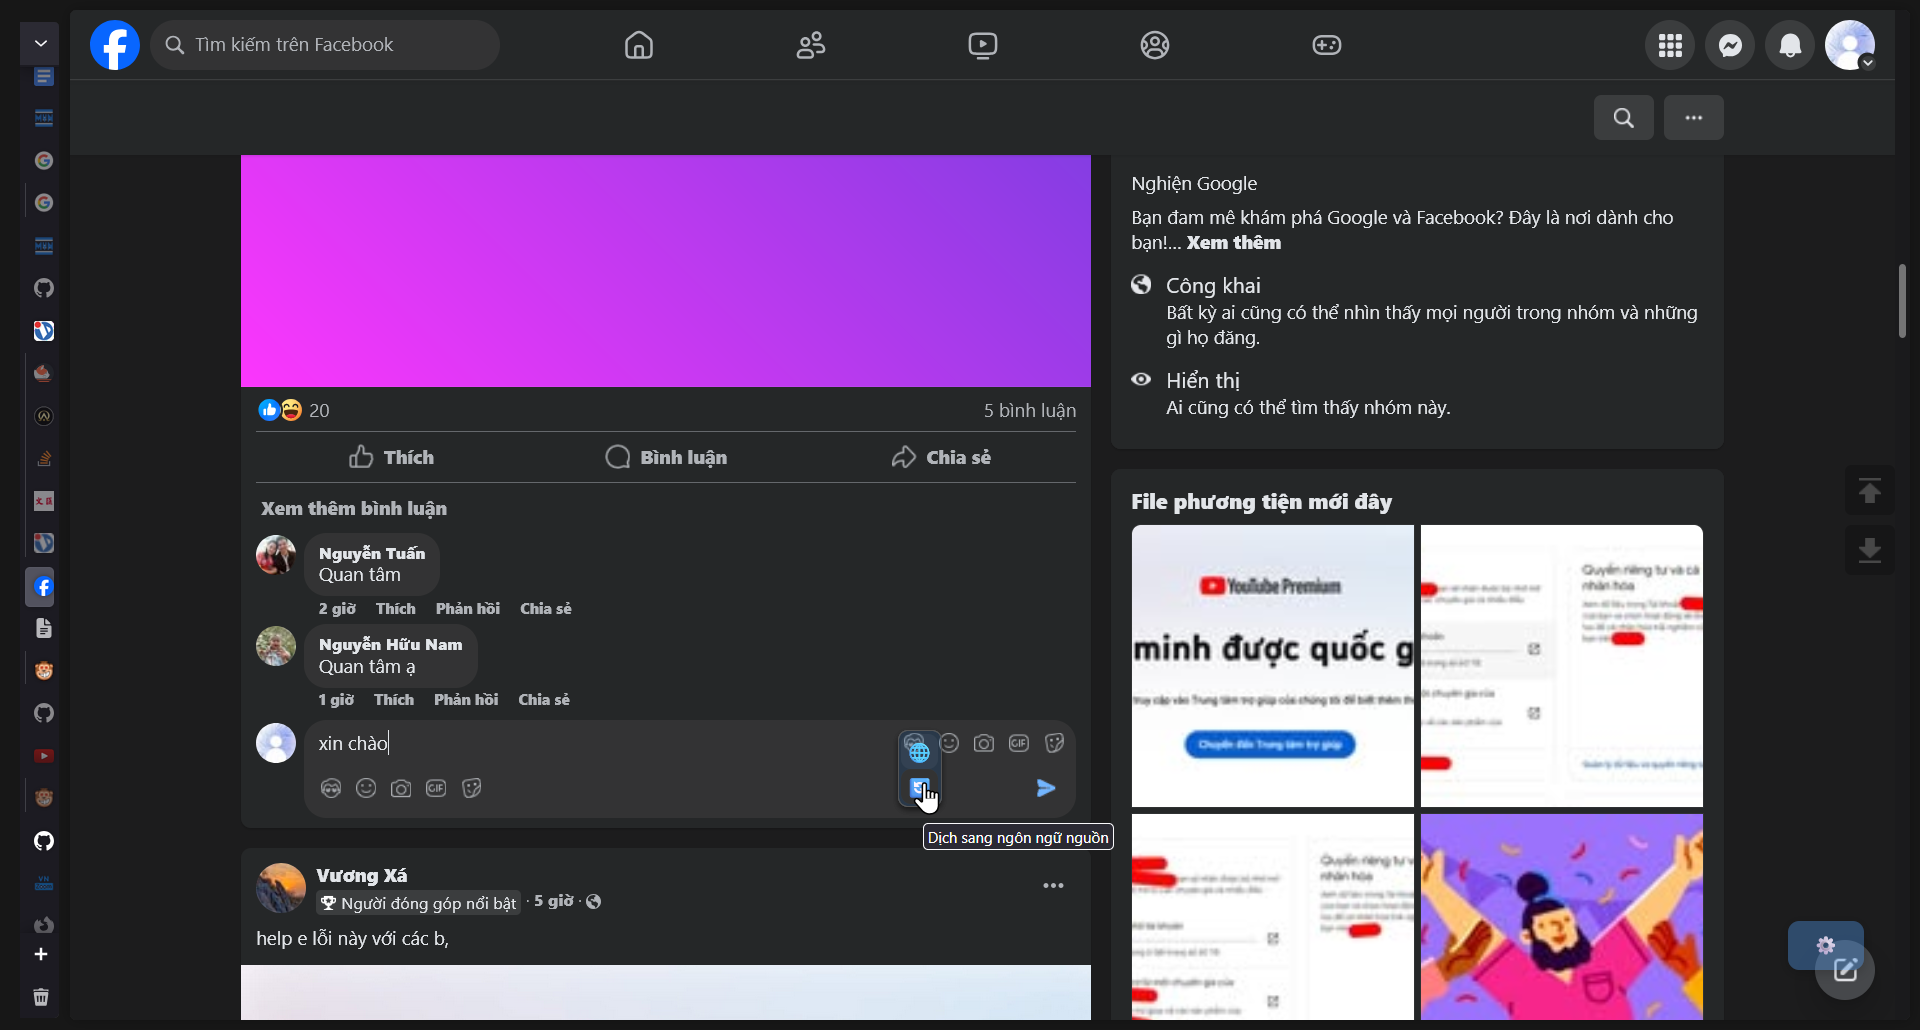Screen dimensions: 1920x1030
Task: Switch to the red 文 translate sidebar tab
Action: [43, 501]
